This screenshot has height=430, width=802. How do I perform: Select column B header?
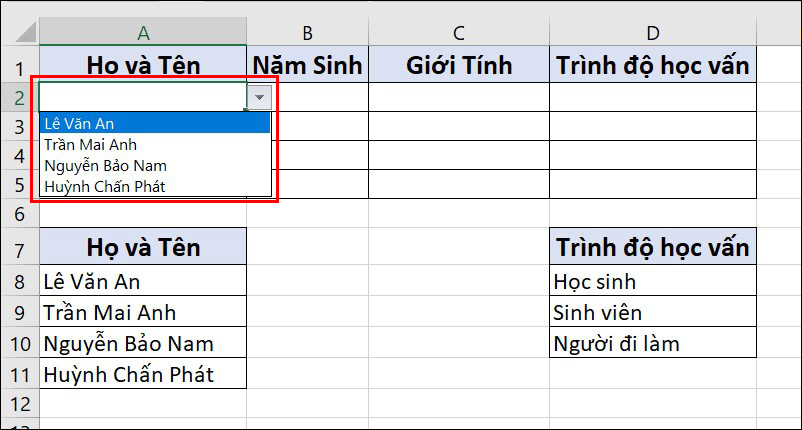click(307, 32)
